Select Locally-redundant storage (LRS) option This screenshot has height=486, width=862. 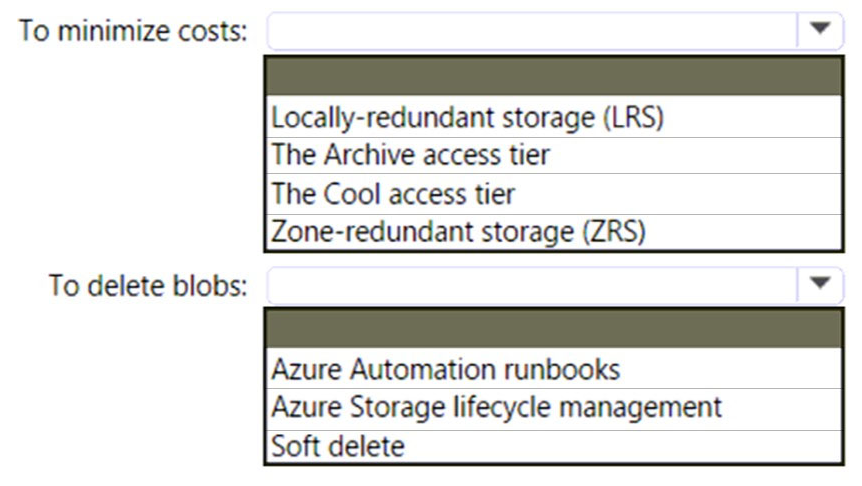[554, 117]
